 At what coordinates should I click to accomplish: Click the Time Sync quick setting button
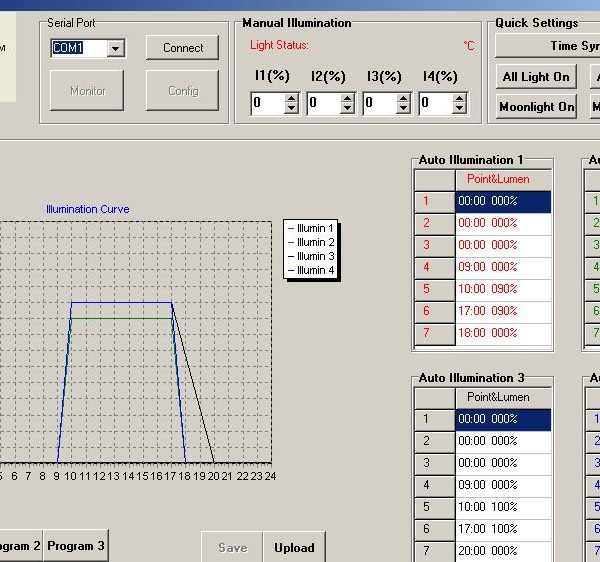[548, 46]
